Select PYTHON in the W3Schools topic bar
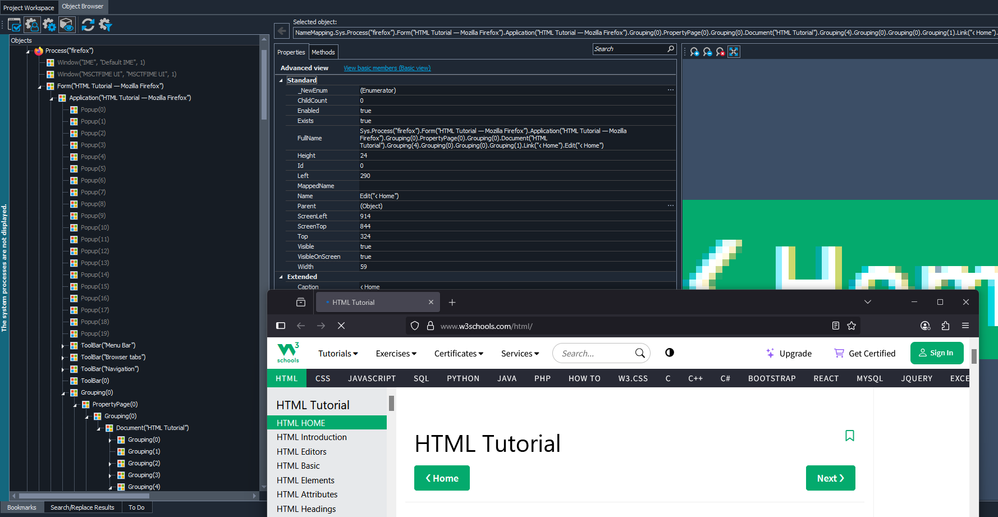Screen dimensions: 998x517 pyautogui.click(x=463, y=378)
